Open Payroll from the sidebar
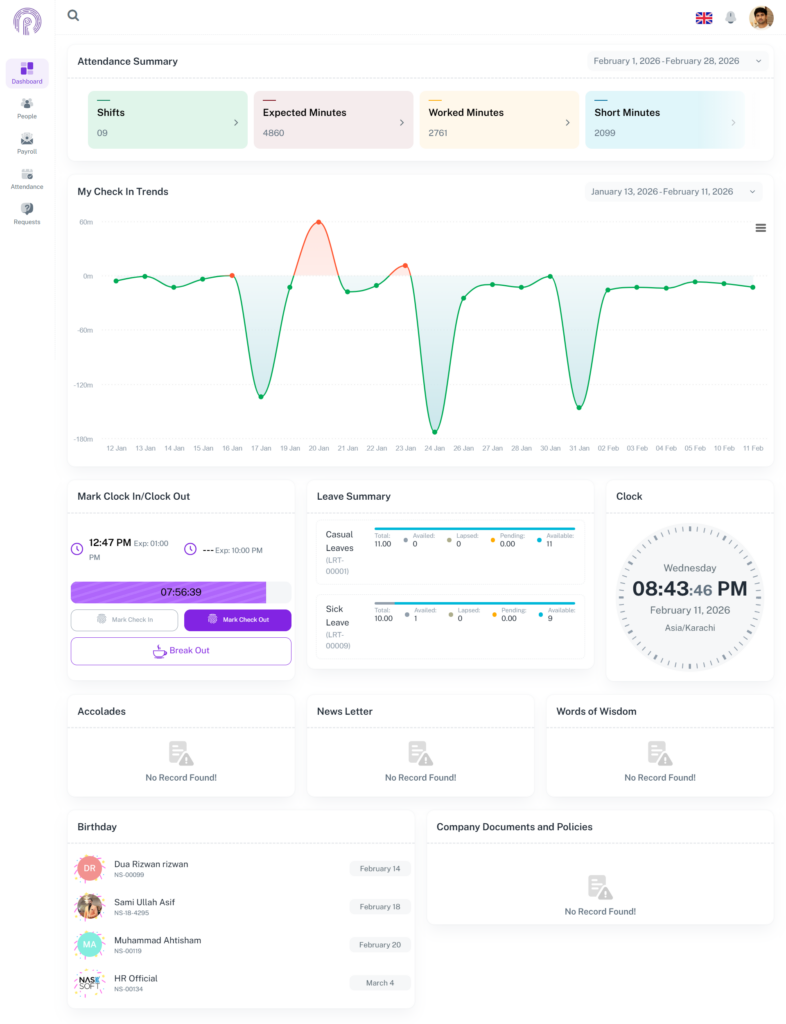The image size is (786, 1024). [27, 144]
